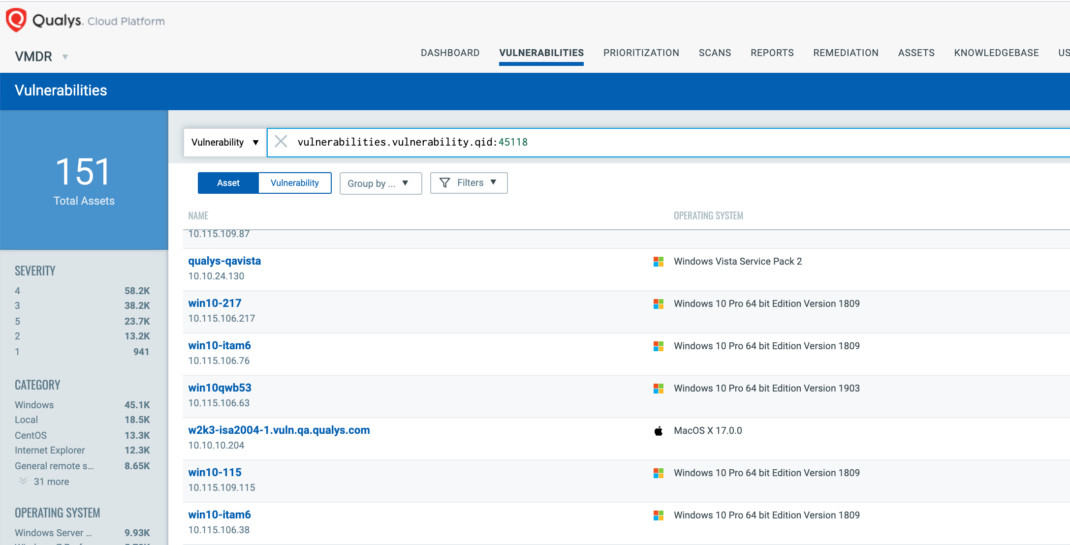
Task: Expand the Group by dropdown
Action: tap(379, 184)
